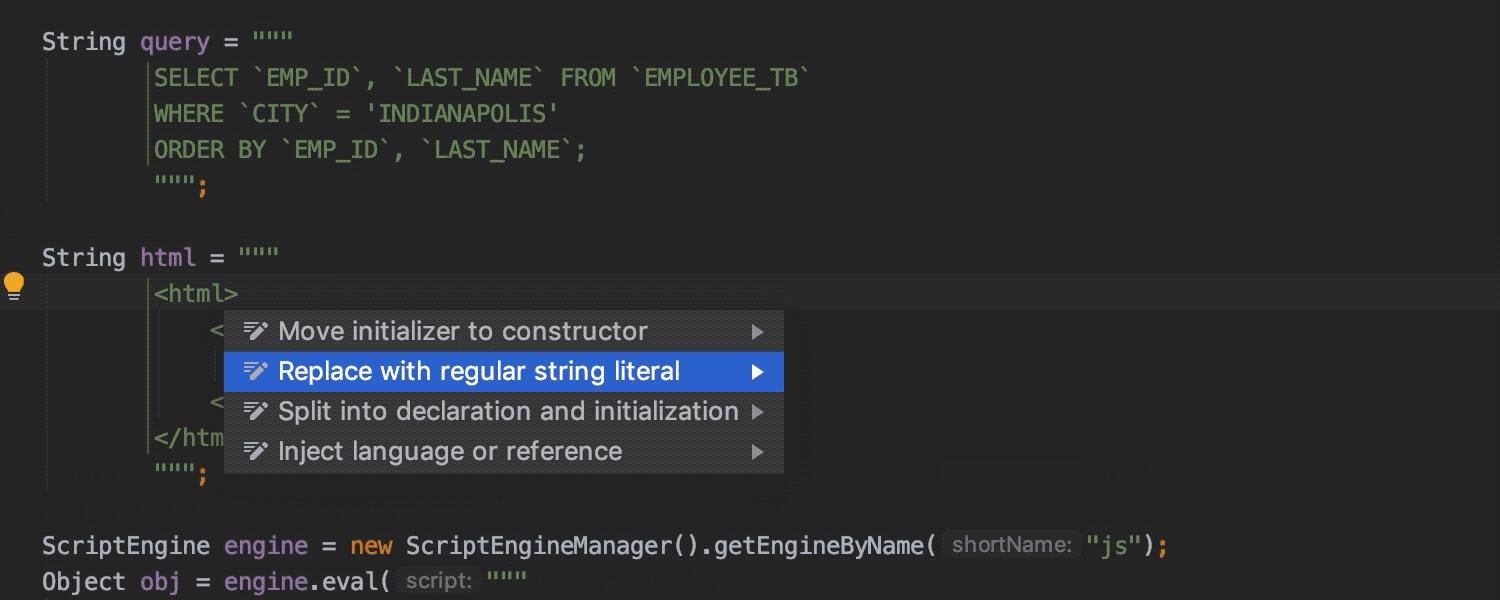This screenshot has width=1500, height=600.
Task: Click the pencil icon beside 'Inject language or reference'
Action: click(257, 451)
